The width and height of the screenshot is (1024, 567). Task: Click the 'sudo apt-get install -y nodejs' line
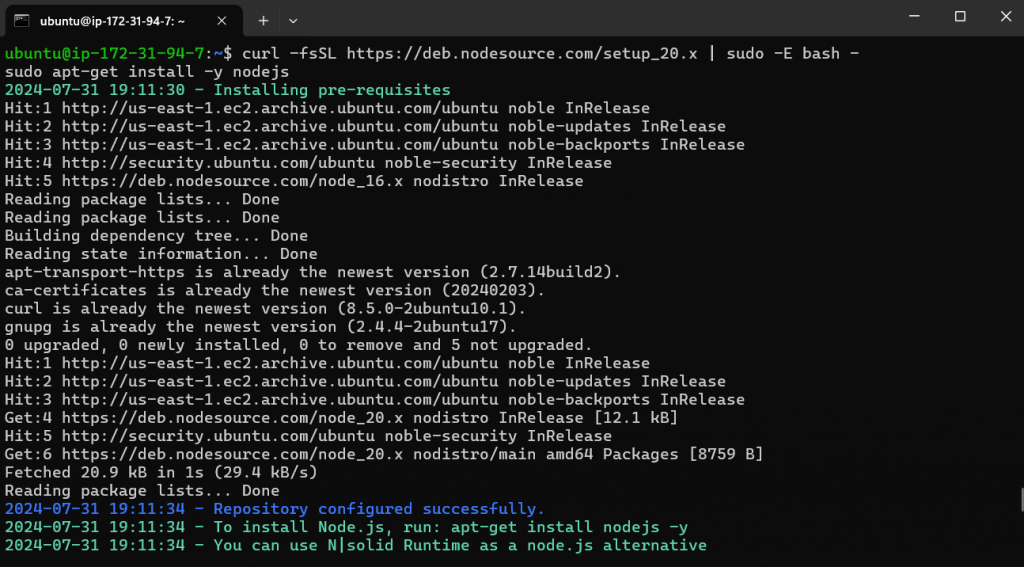click(147, 72)
